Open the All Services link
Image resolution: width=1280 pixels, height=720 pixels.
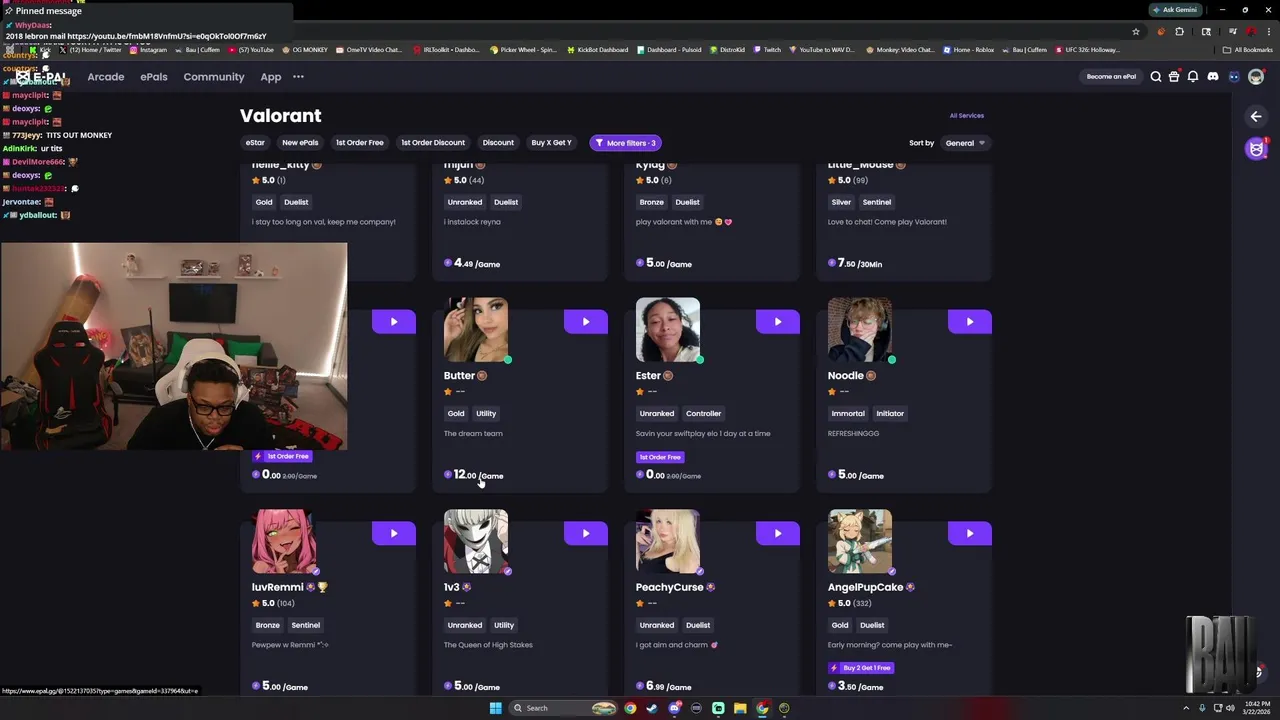point(967,116)
